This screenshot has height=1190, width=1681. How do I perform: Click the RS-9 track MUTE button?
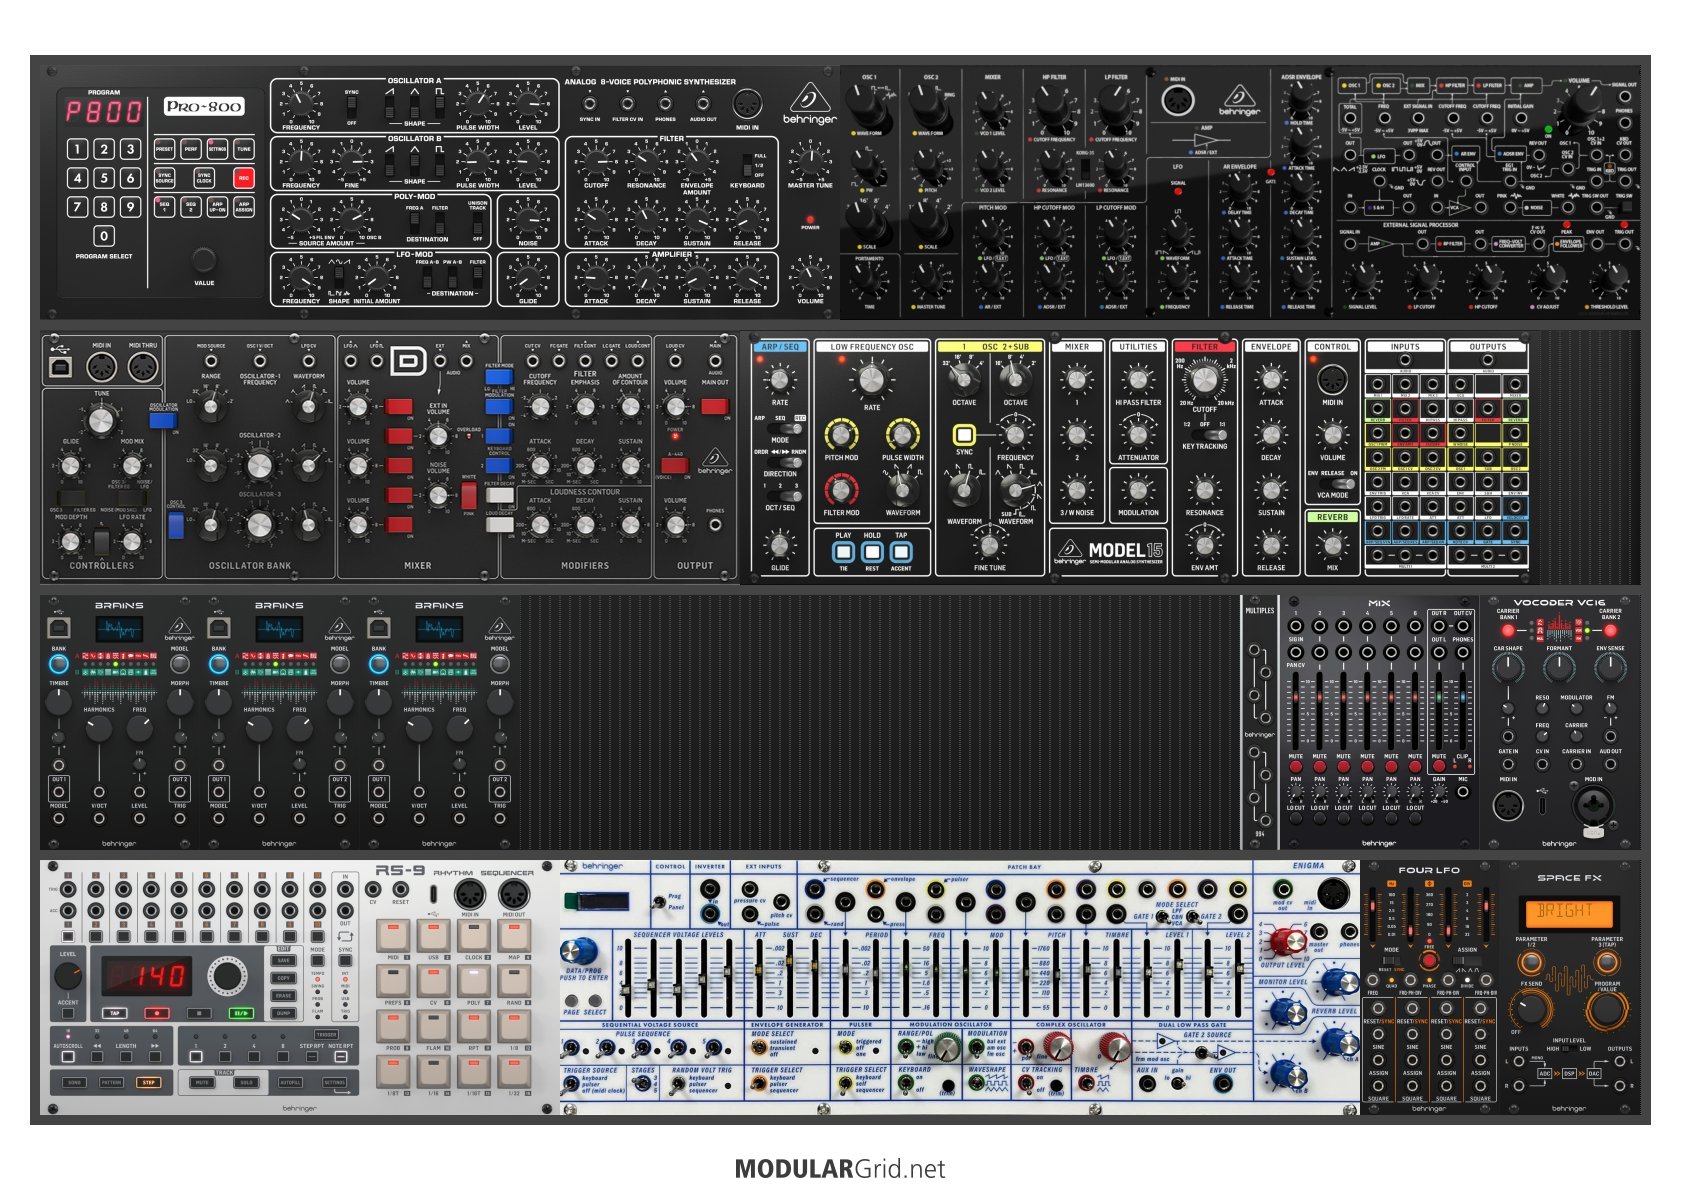[202, 1082]
